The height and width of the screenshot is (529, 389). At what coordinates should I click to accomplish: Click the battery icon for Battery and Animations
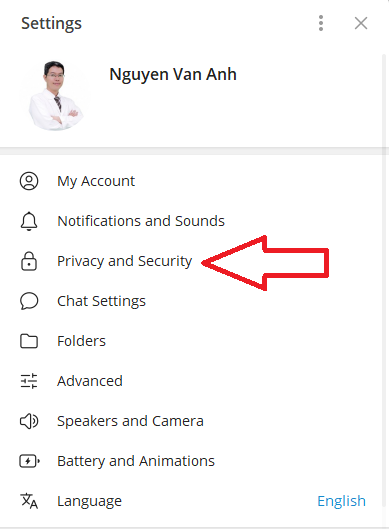click(29, 461)
